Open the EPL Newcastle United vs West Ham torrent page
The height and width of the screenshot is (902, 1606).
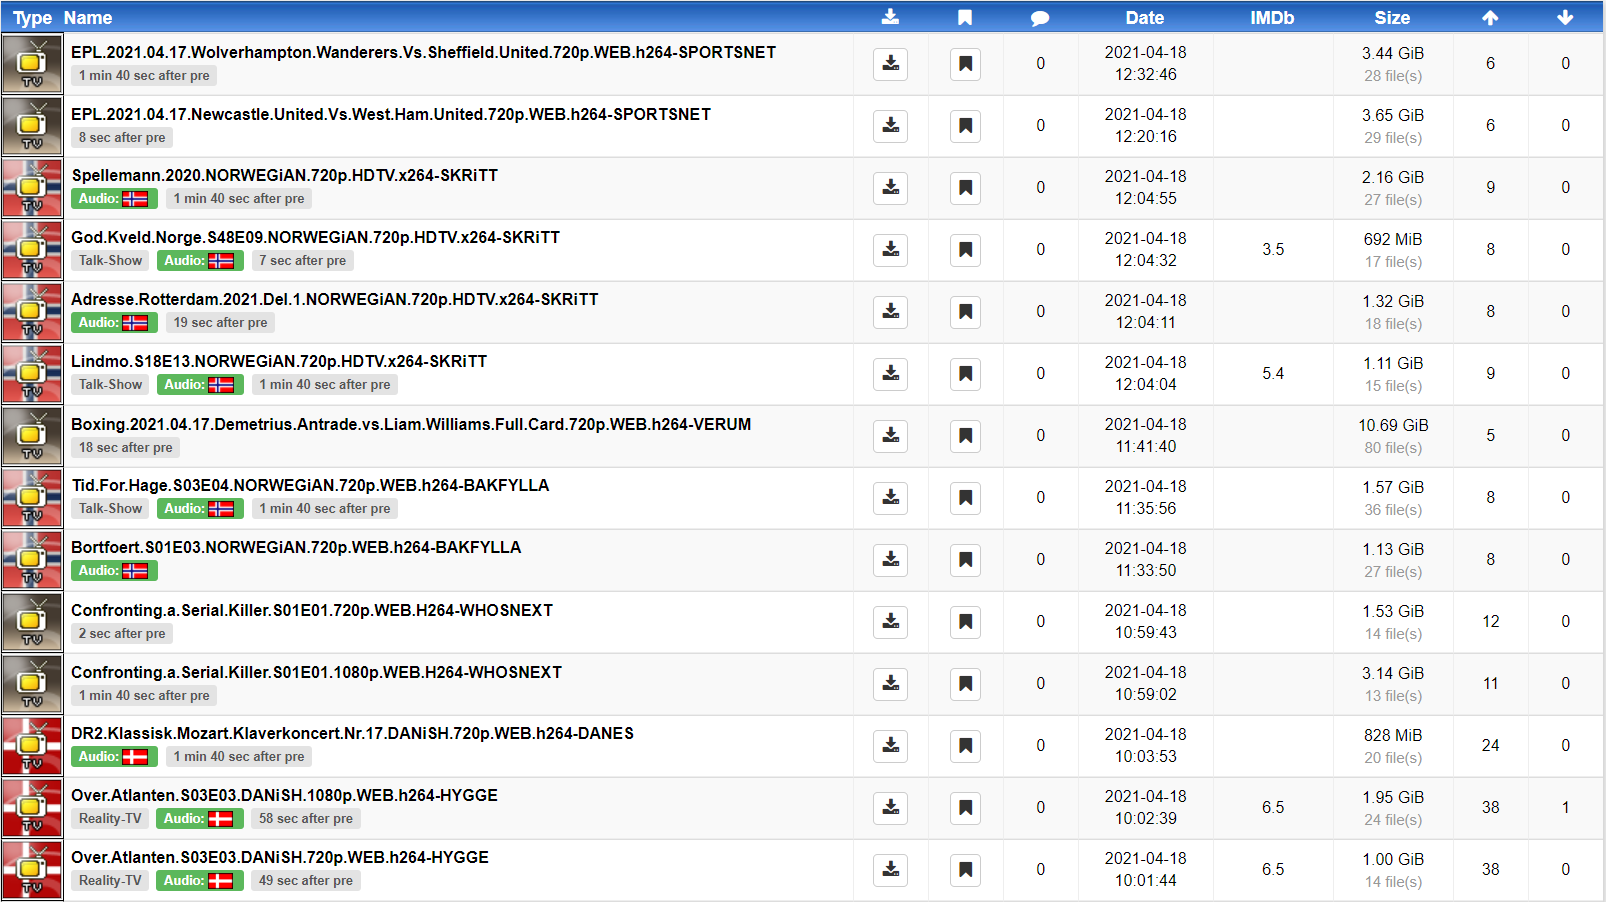[x=391, y=114]
